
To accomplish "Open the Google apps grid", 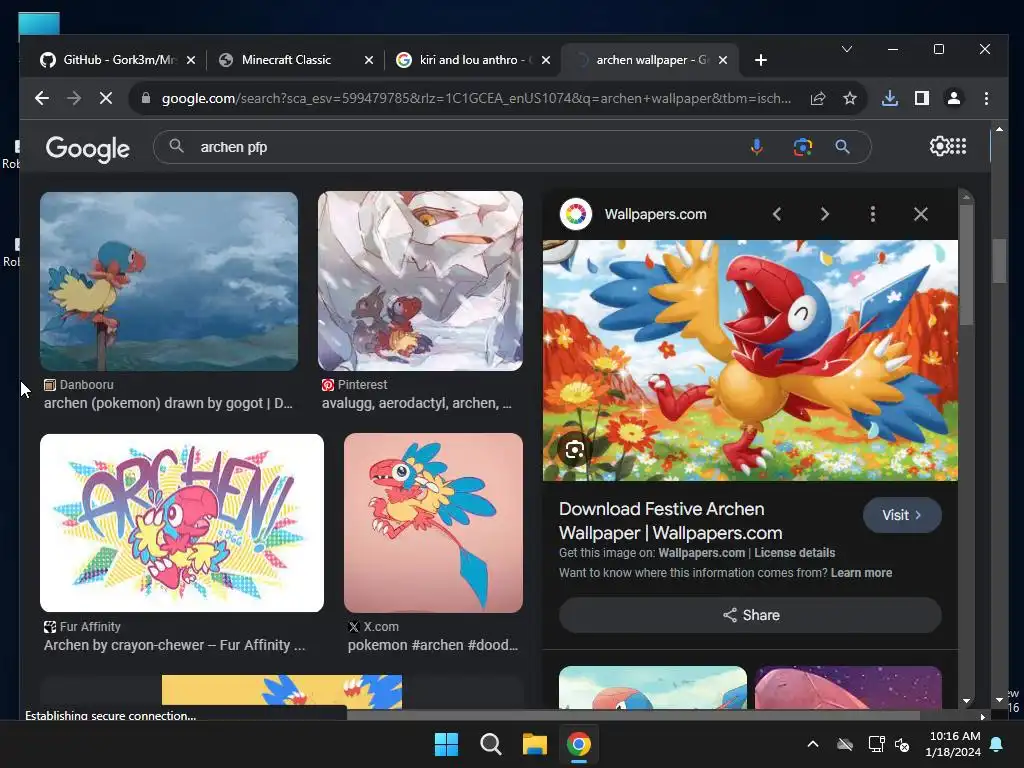I will pos(958,146).
